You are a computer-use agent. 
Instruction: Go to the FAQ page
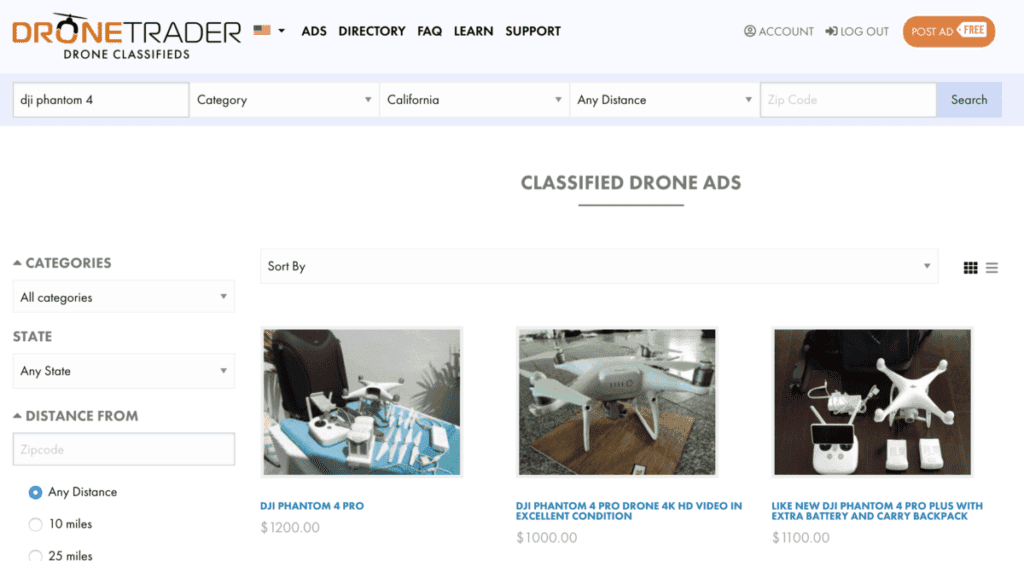[429, 31]
